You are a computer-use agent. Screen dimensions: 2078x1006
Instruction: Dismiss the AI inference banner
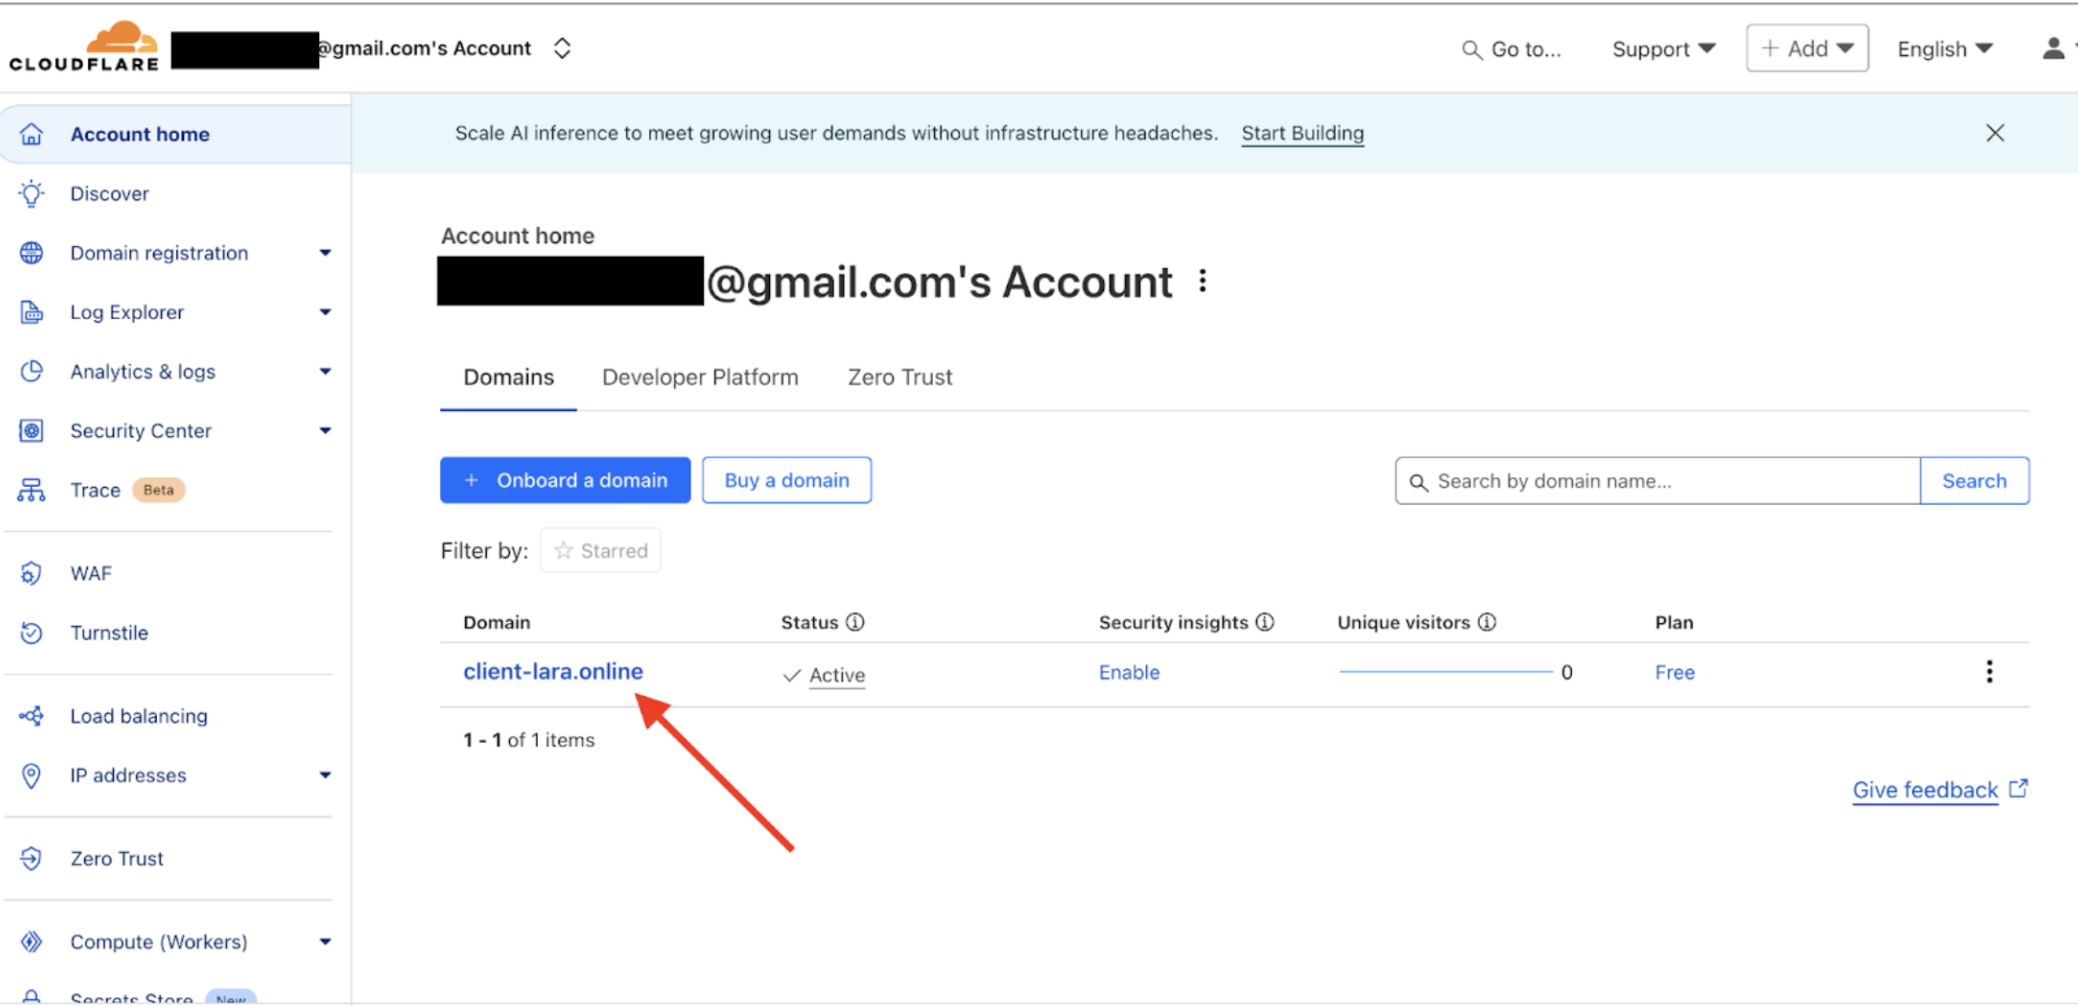click(x=1995, y=133)
